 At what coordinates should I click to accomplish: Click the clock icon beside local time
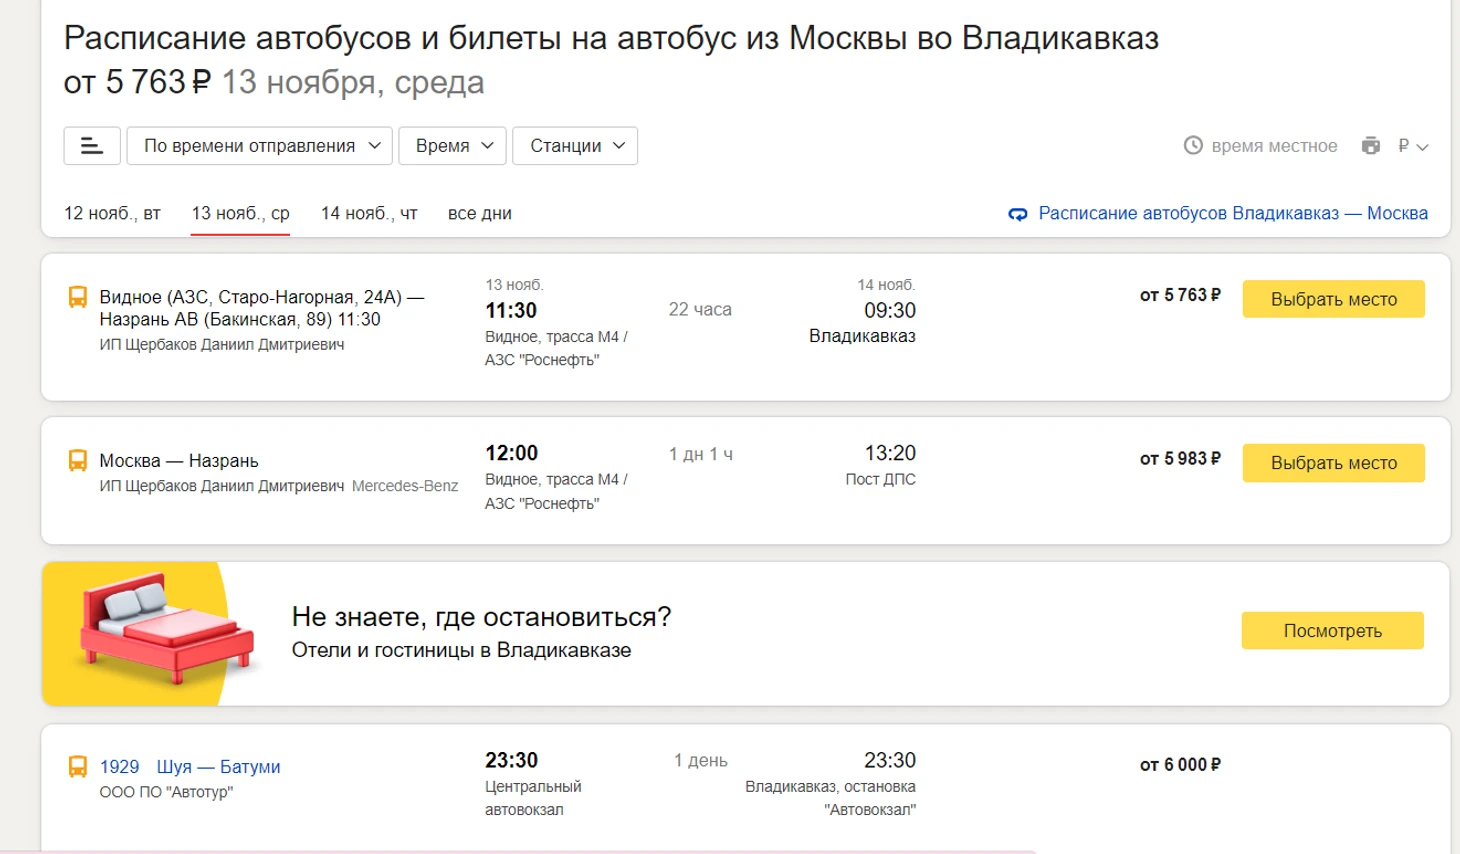(1193, 146)
